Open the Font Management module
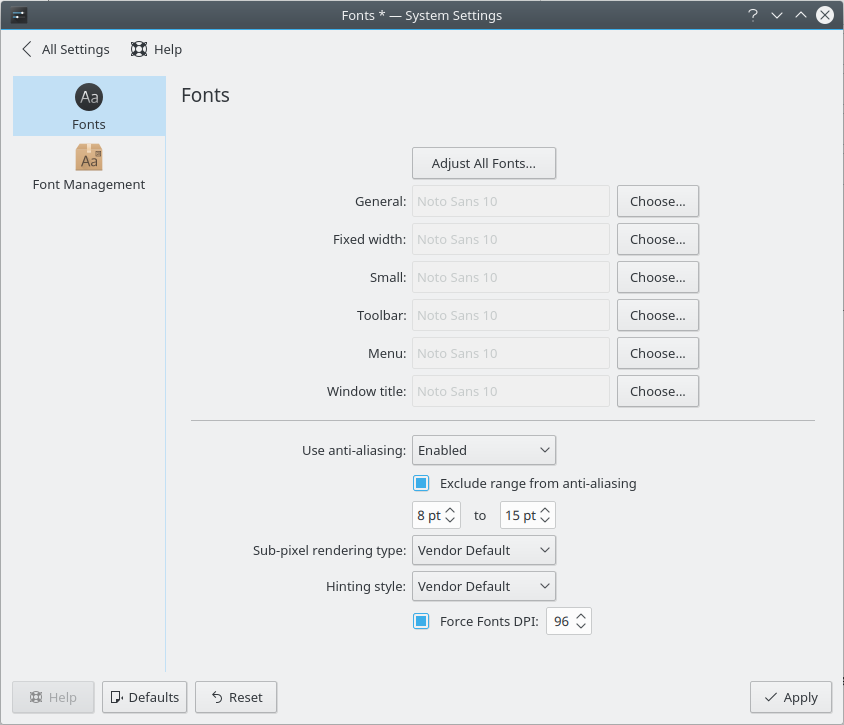Viewport: 844px width, 725px height. pos(89,167)
